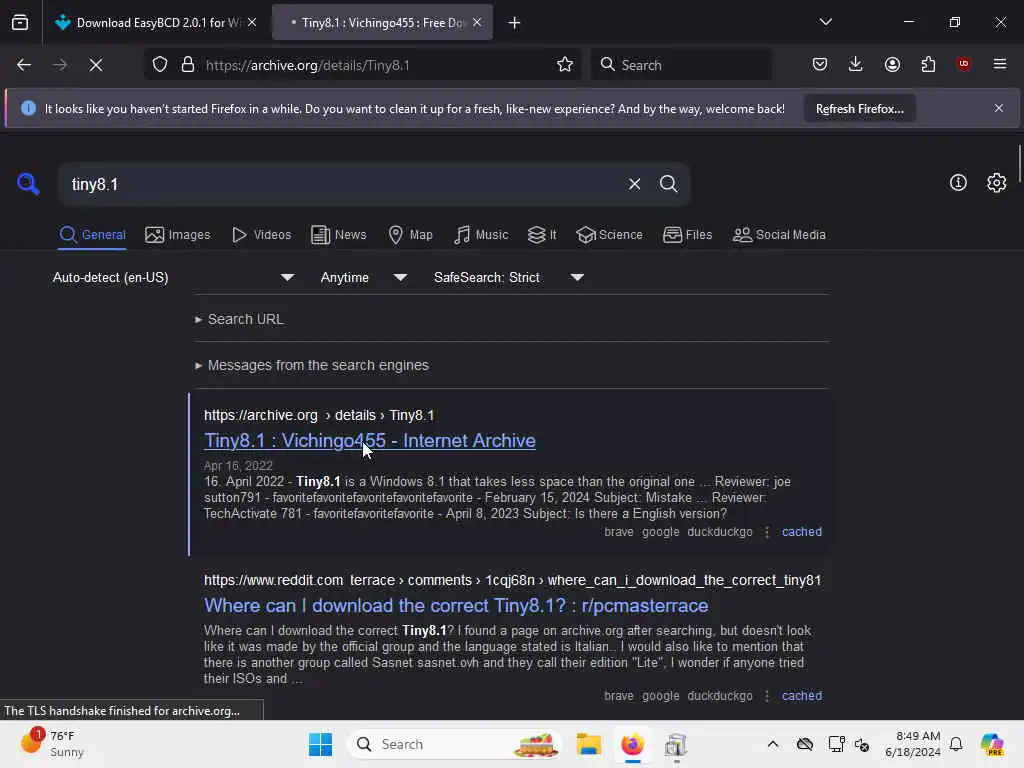The height and width of the screenshot is (768, 1024).
Task: Open the Downloads panel
Action: [x=856, y=64]
